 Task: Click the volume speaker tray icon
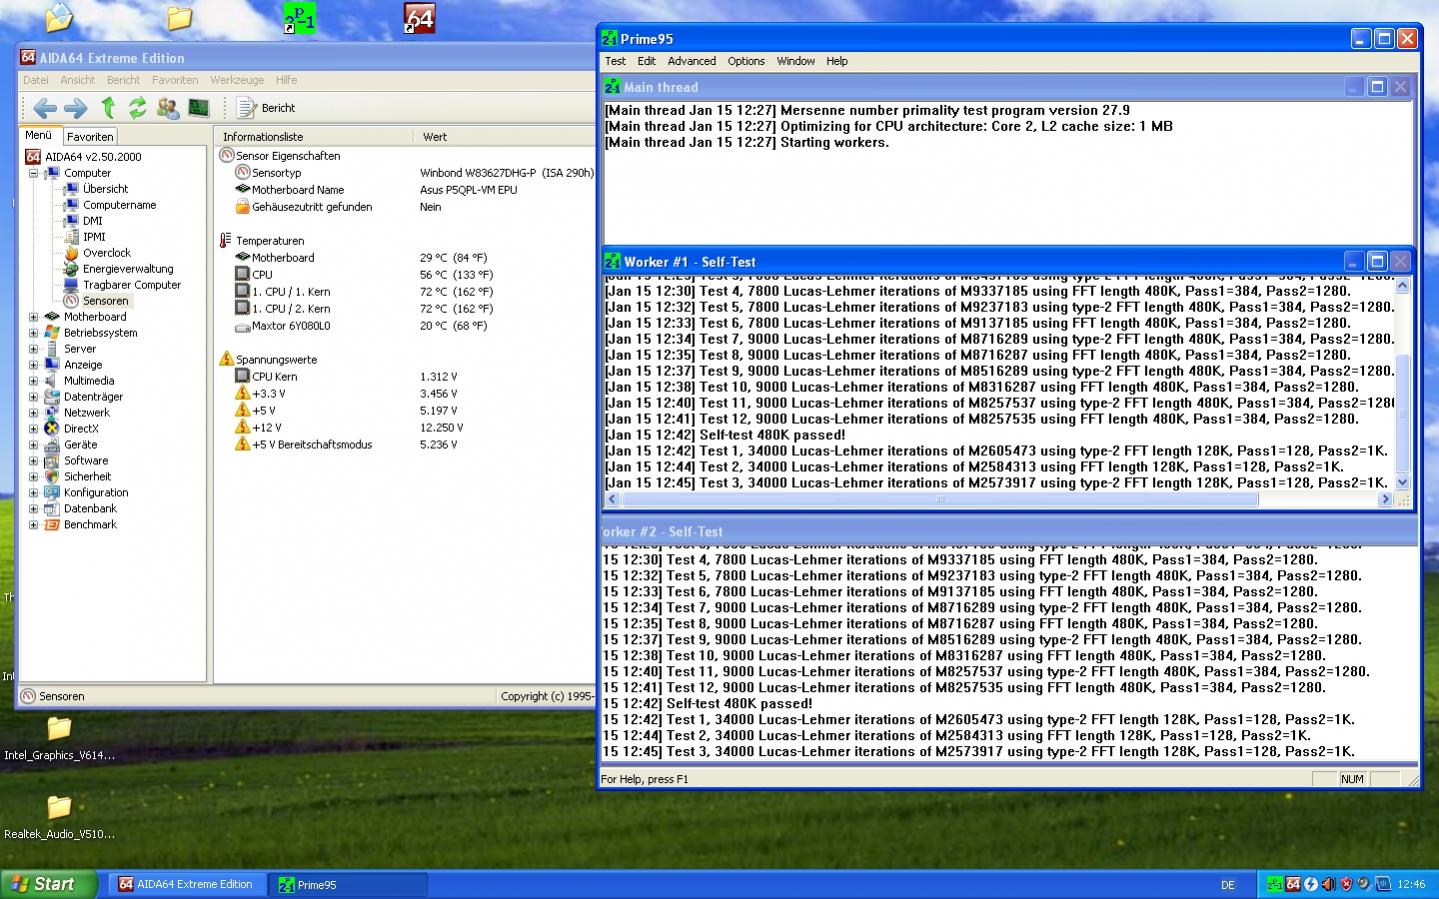click(x=1328, y=884)
